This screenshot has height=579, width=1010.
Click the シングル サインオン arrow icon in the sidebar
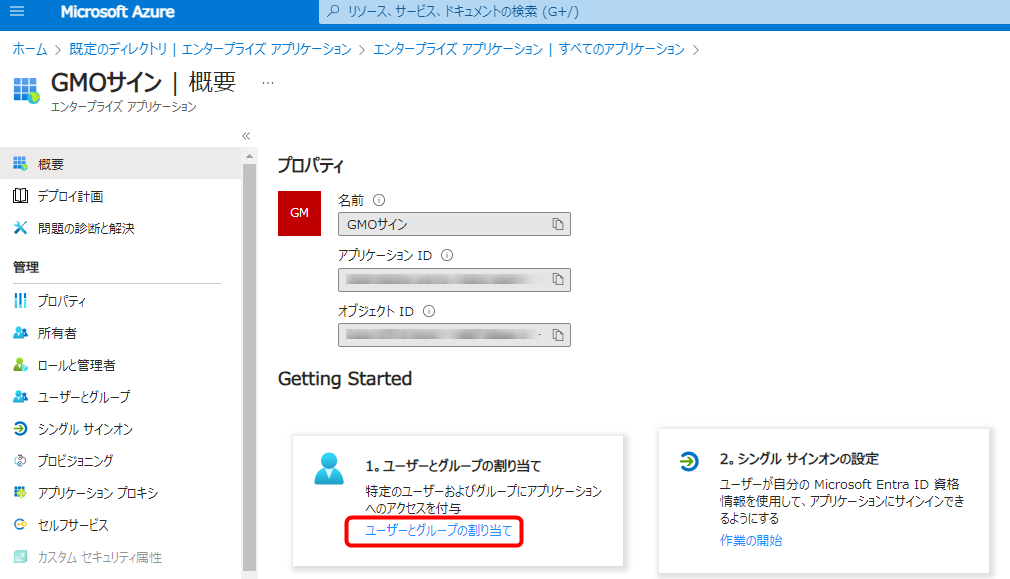[21, 429]
